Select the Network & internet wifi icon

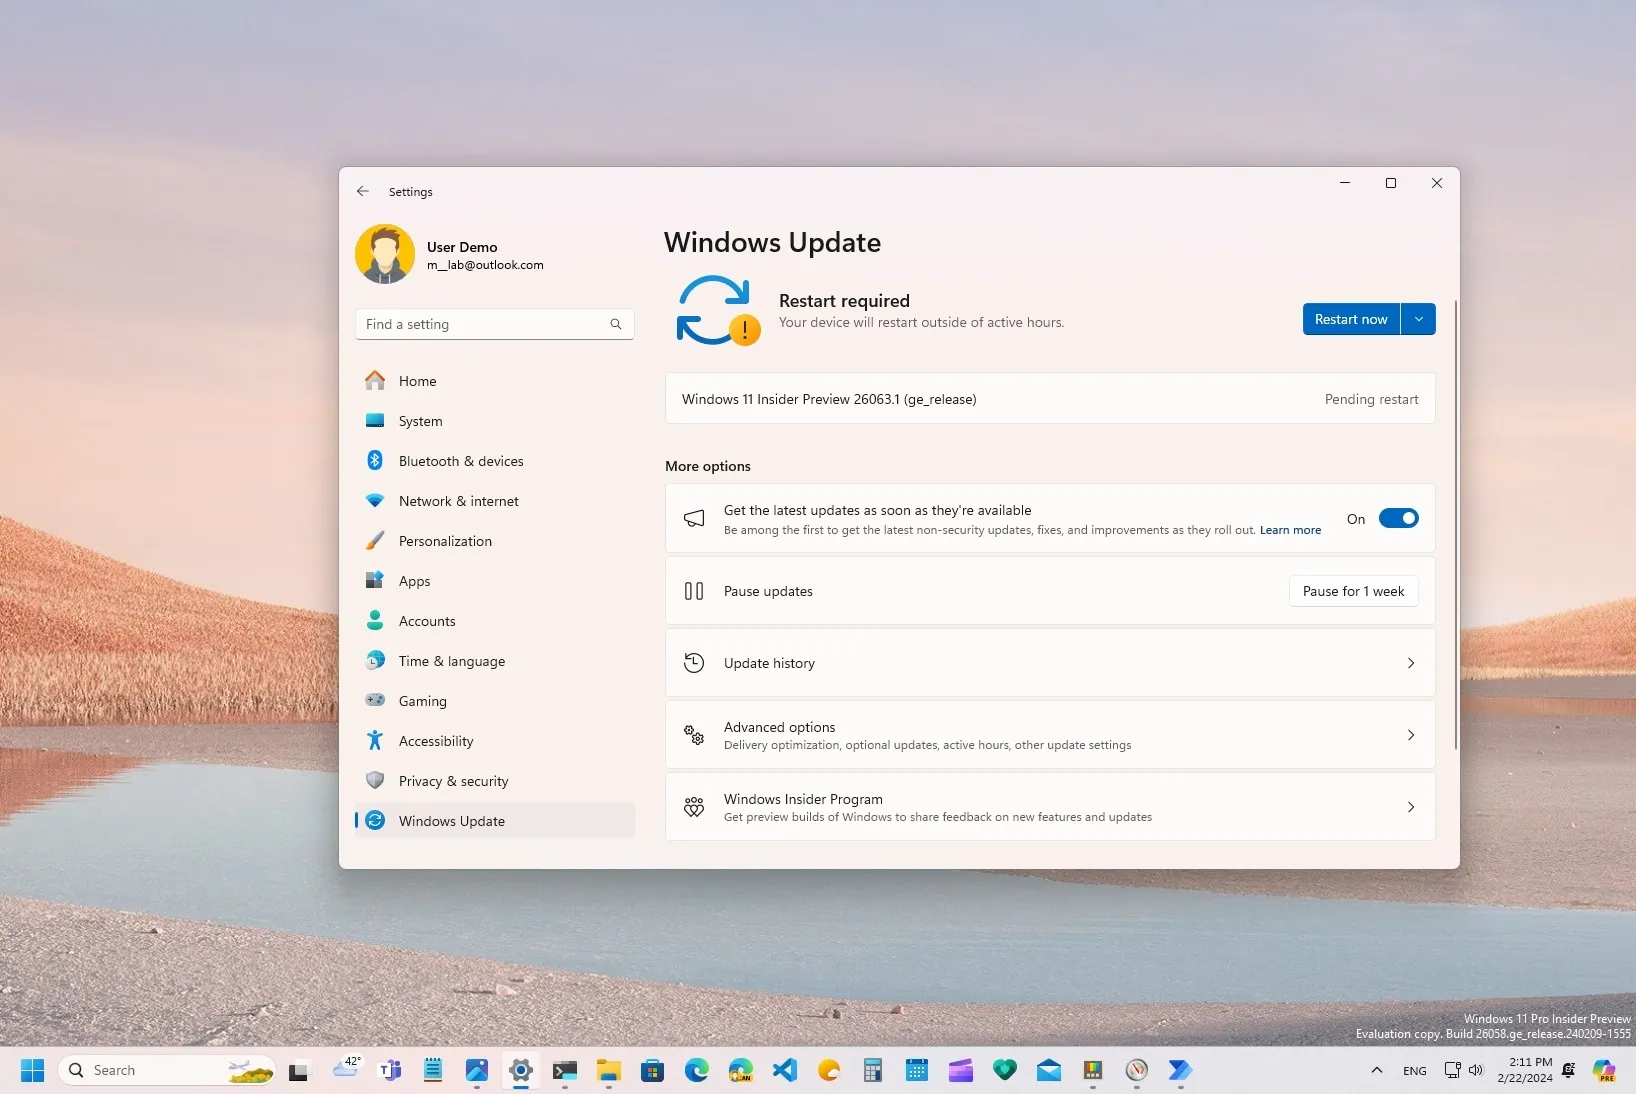pyautogui.click(x=375, y=500)
